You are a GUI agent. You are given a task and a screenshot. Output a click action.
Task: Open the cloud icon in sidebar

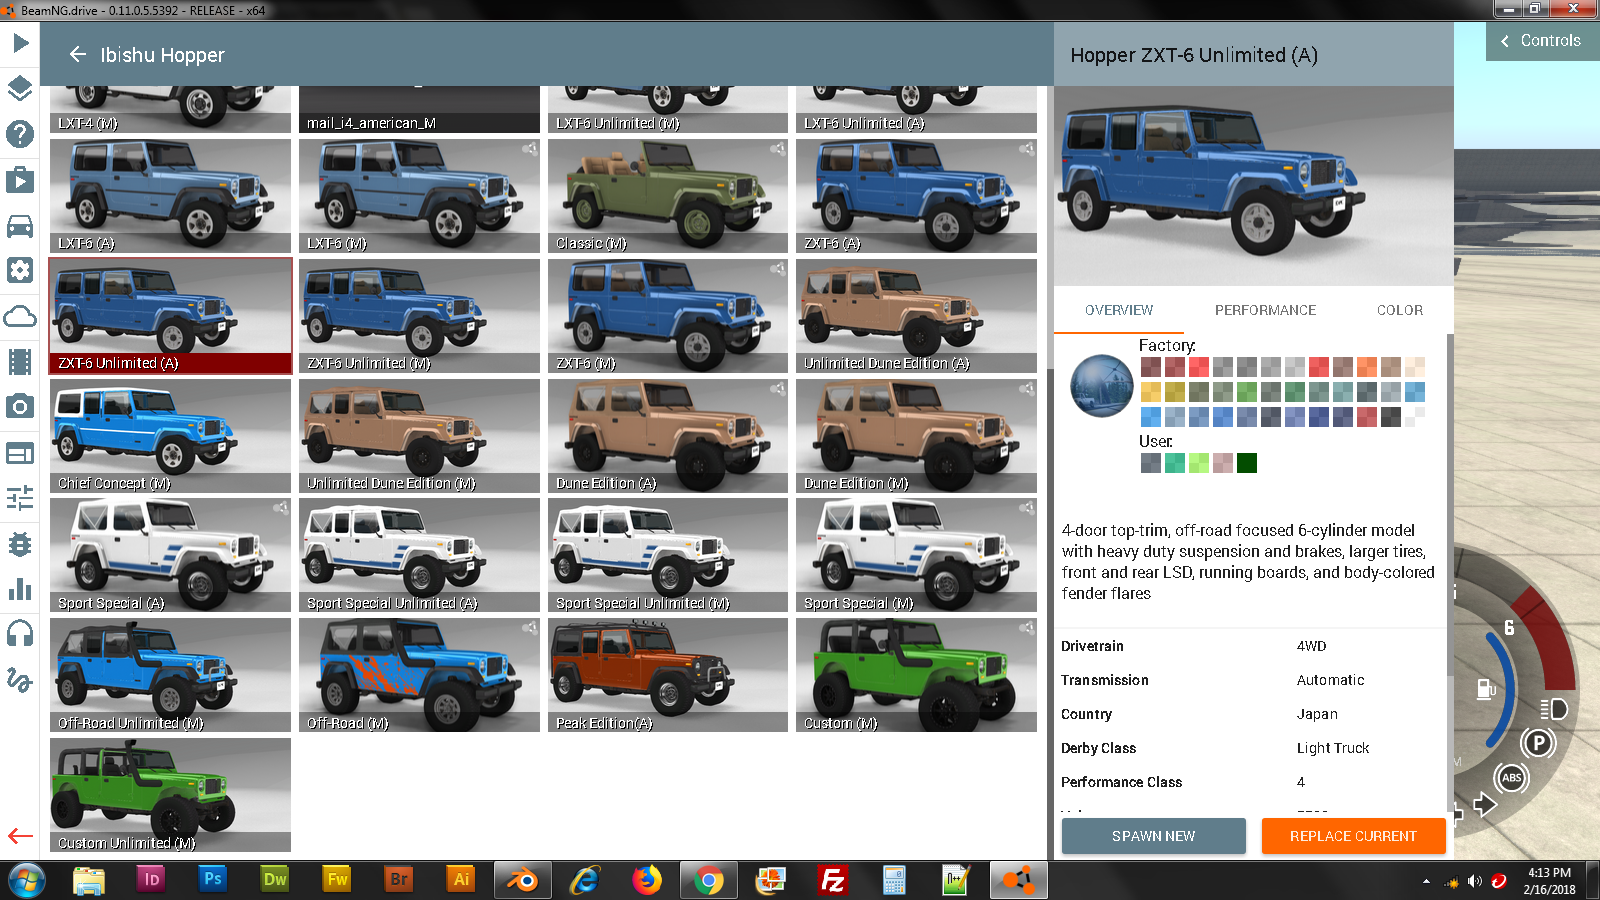(20, 317)
